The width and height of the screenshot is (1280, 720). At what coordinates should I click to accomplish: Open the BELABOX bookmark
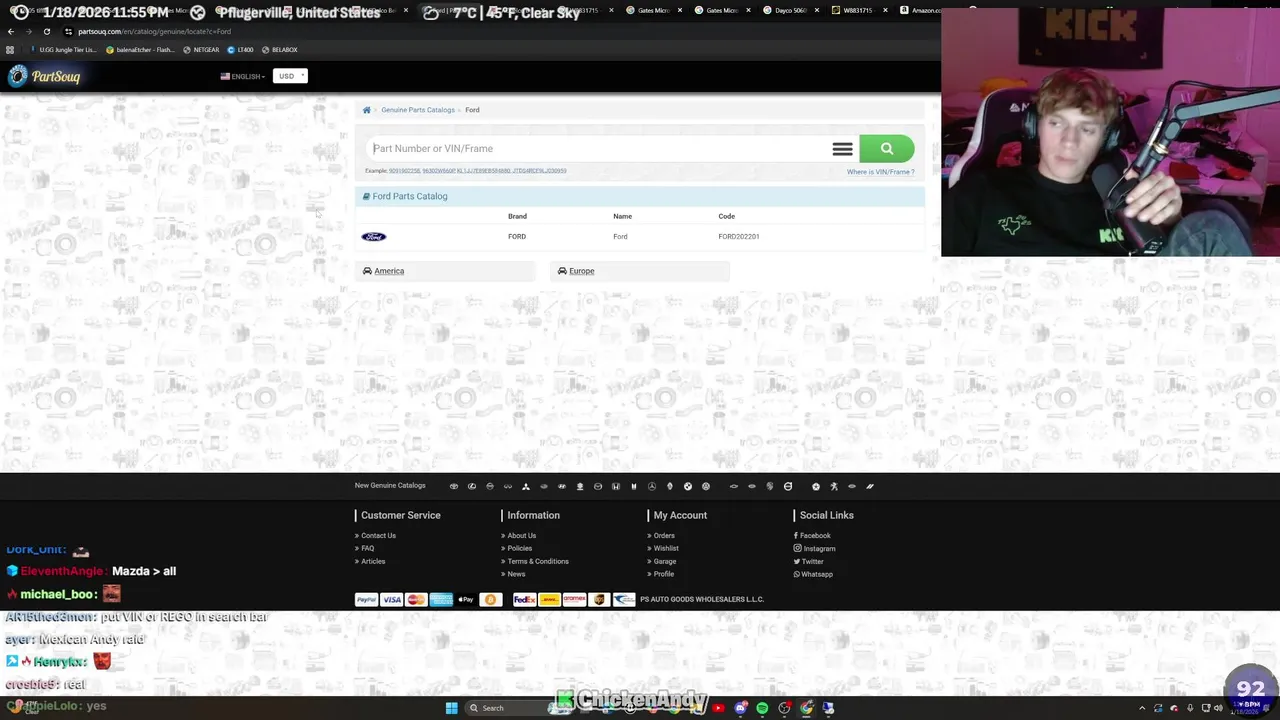pyautogui.click(x=279, y=50)
